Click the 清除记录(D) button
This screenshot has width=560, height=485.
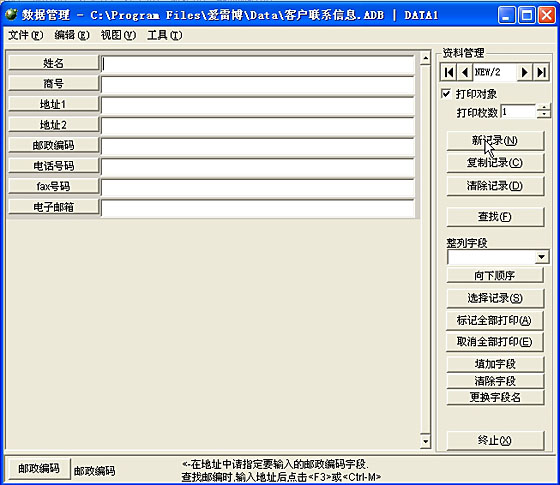click(x=495, y=186)
